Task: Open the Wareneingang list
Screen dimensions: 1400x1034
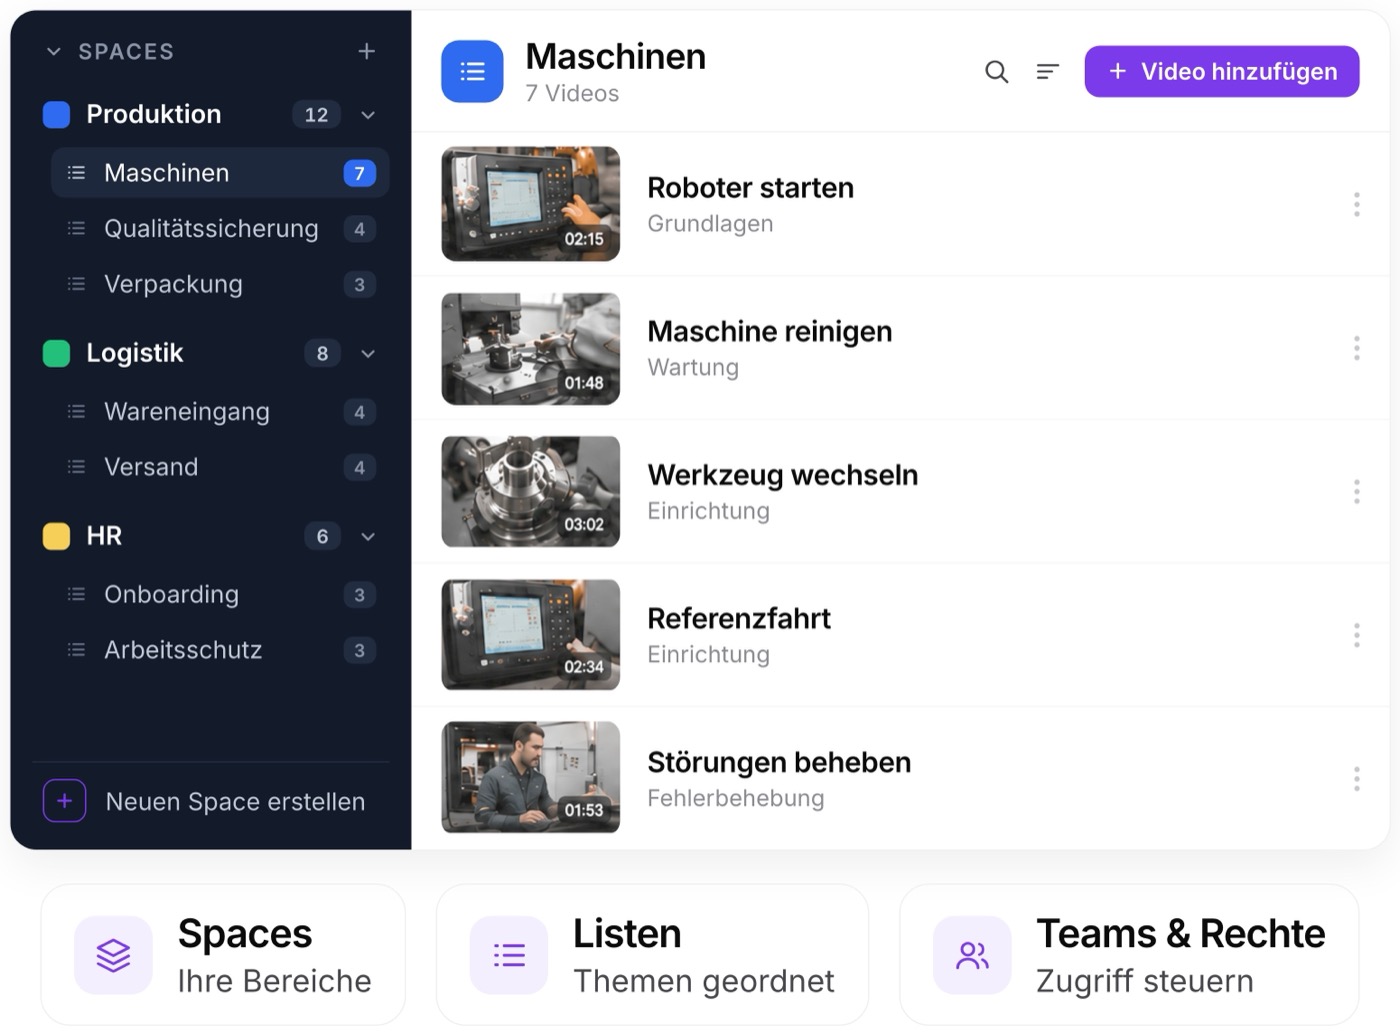Action: [x=220, y=412]
